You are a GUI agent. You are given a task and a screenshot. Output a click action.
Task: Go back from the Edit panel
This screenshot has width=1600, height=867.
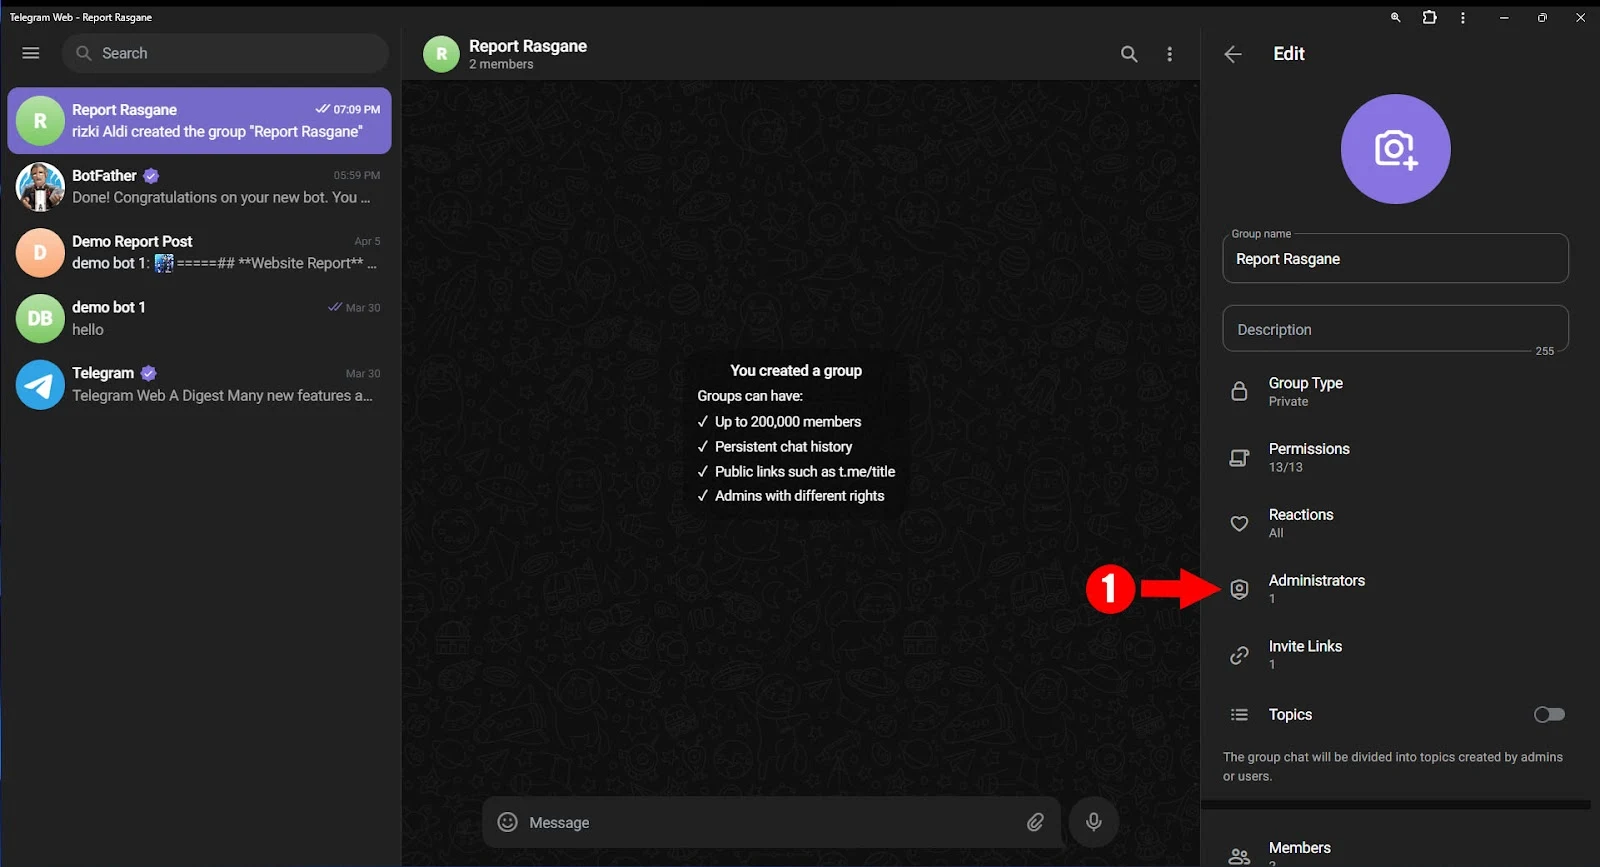[1233, 54]
